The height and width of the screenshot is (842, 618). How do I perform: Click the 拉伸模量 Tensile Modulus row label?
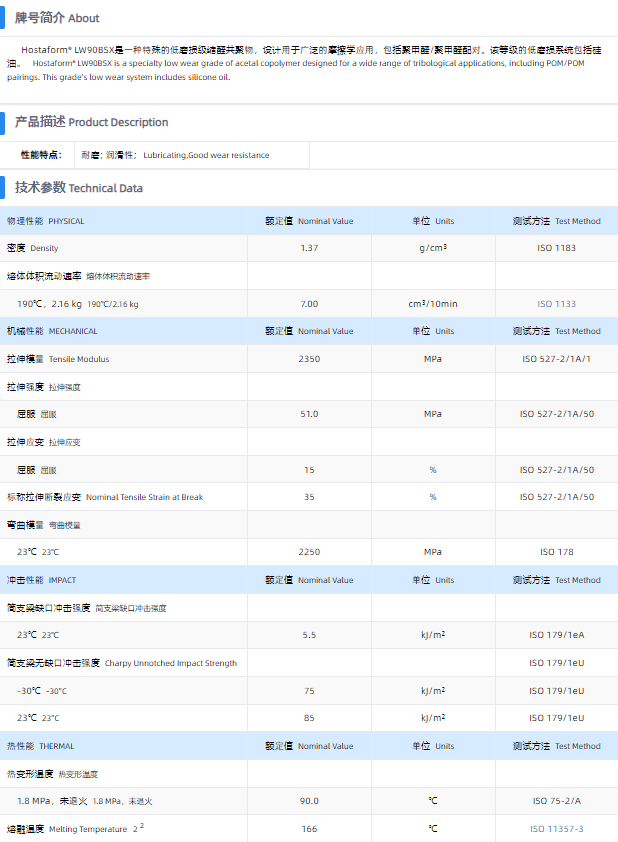pyautogui.click(x=58, y=359)
